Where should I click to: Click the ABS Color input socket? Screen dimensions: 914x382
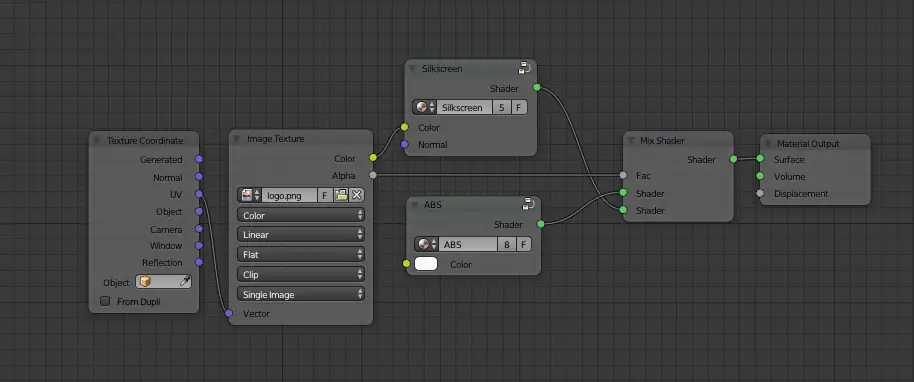pyautogui.click(x=406, y=264)
